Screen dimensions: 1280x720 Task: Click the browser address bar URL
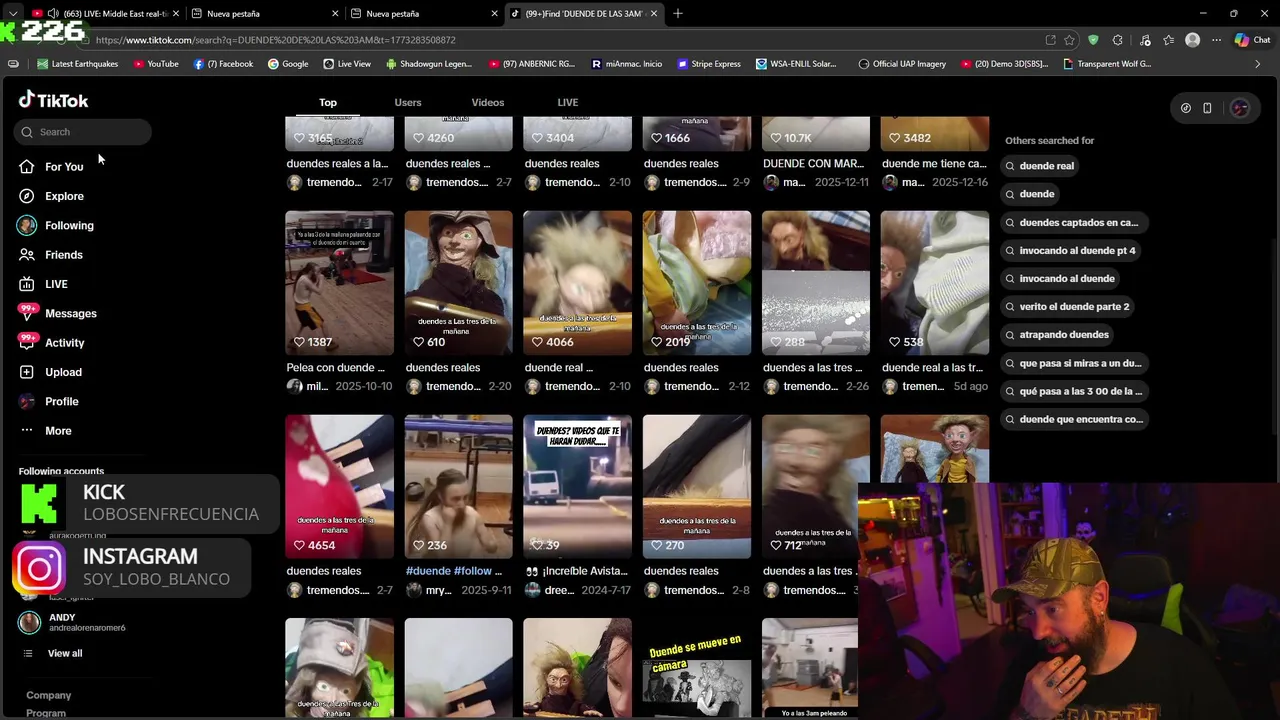[275, 40]
